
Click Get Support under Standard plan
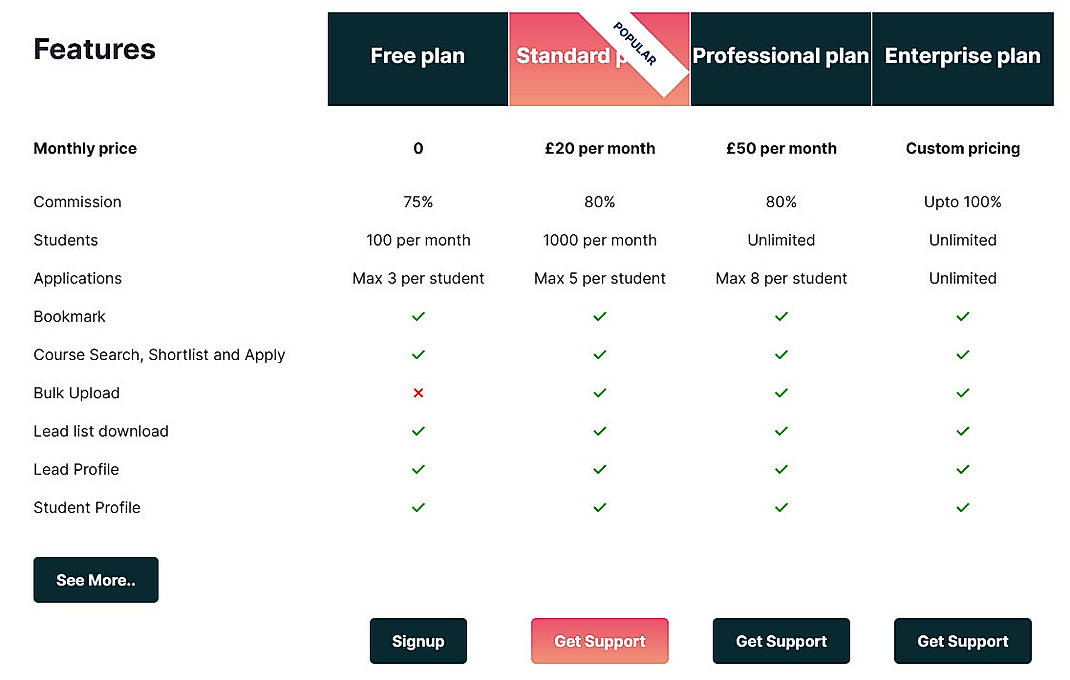coord(599,641)
